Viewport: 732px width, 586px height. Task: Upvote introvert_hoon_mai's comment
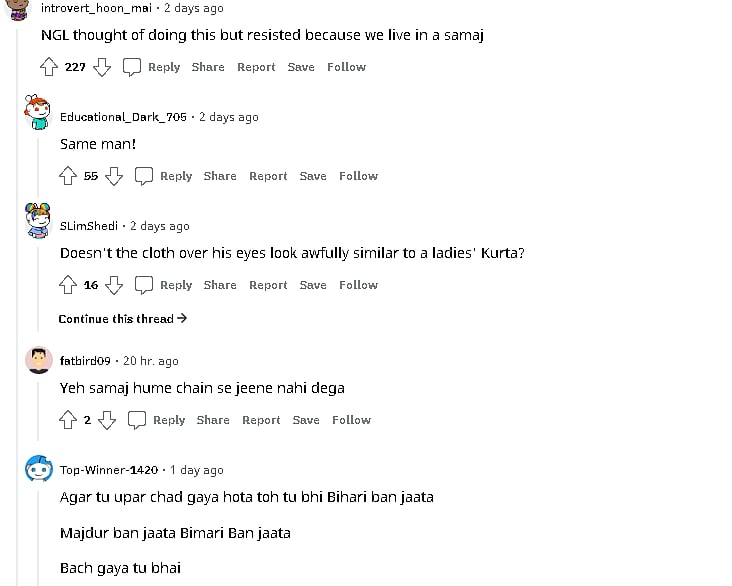click(48, 67)
